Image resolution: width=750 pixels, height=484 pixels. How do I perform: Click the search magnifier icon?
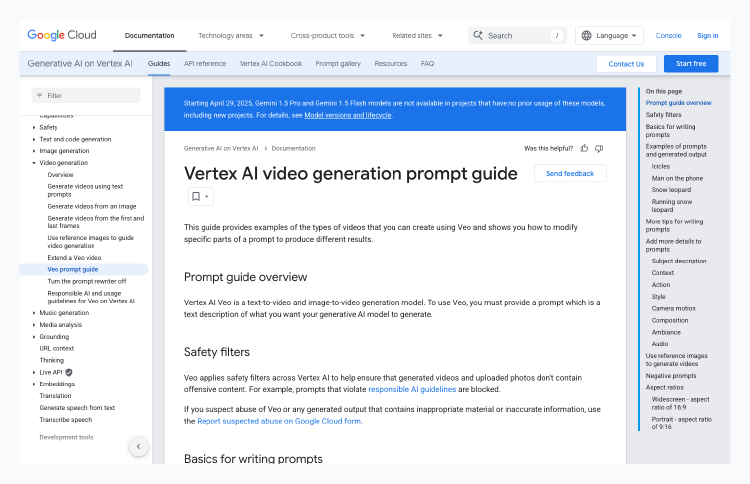[477, 35]
